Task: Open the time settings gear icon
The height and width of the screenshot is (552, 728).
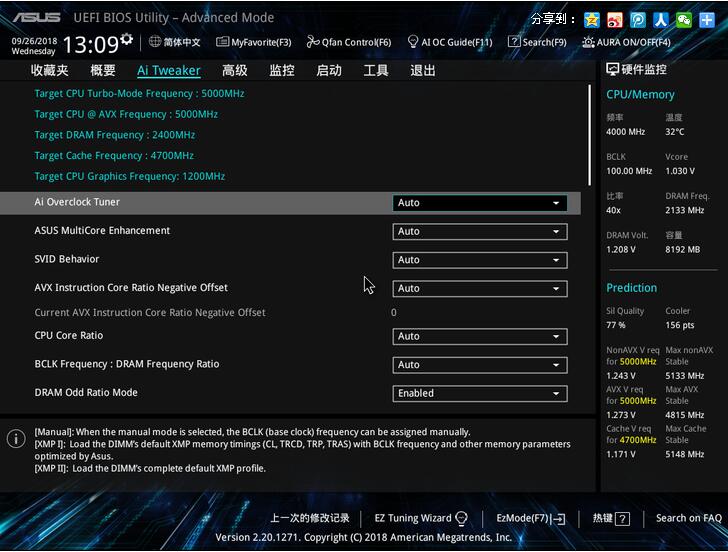Action: click(x=126, y=39)
